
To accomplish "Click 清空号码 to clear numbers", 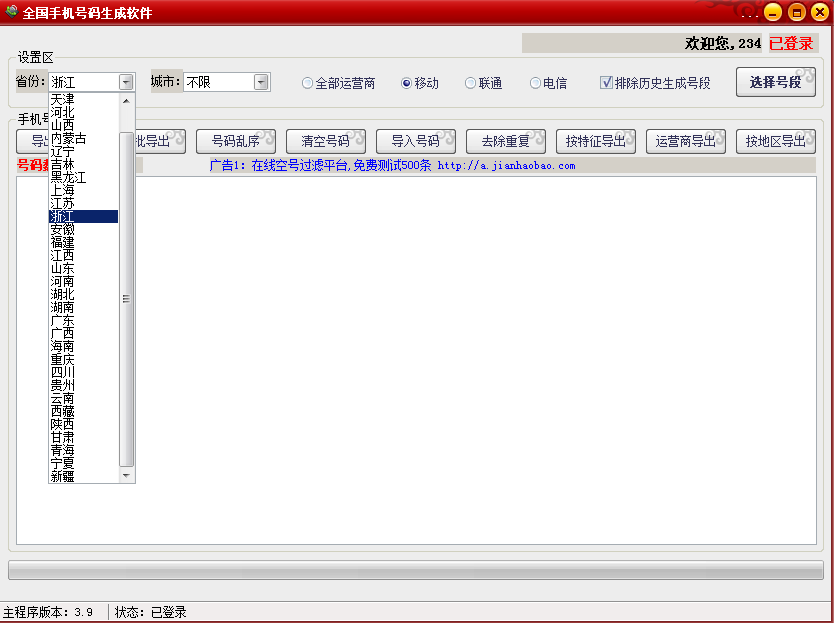I will tap(326, 141).
